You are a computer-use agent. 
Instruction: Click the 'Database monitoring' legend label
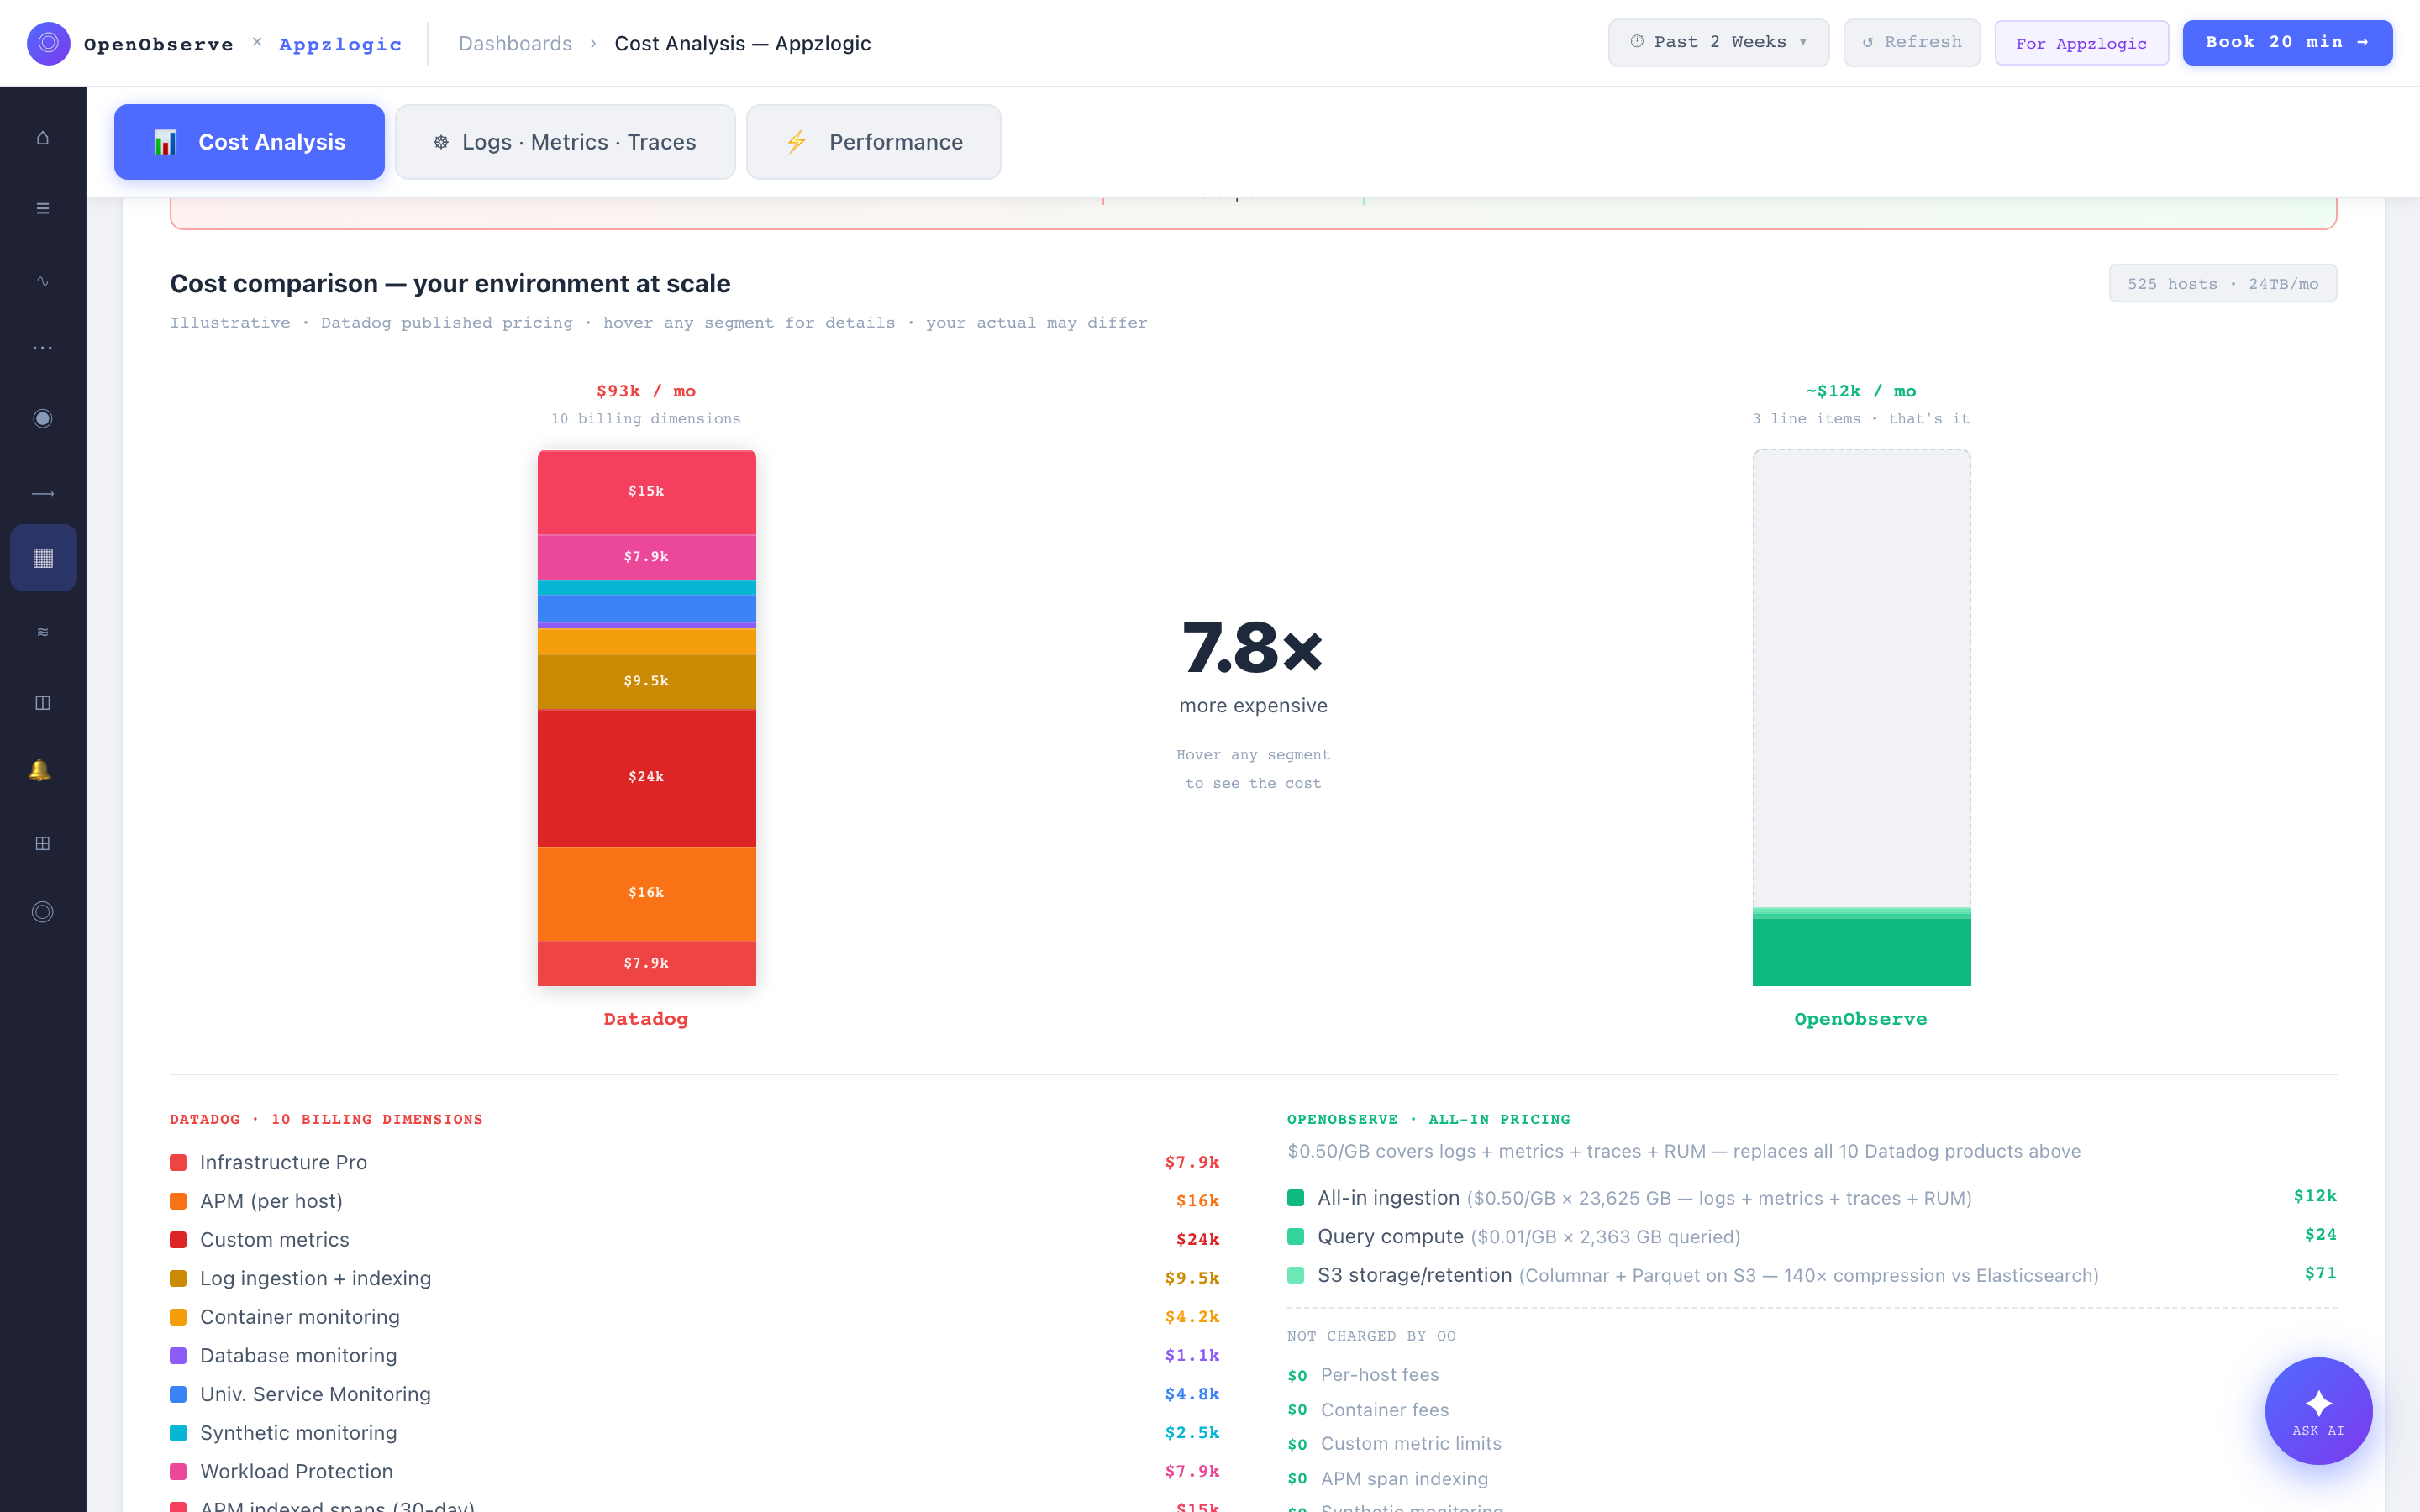(298, 1356)
